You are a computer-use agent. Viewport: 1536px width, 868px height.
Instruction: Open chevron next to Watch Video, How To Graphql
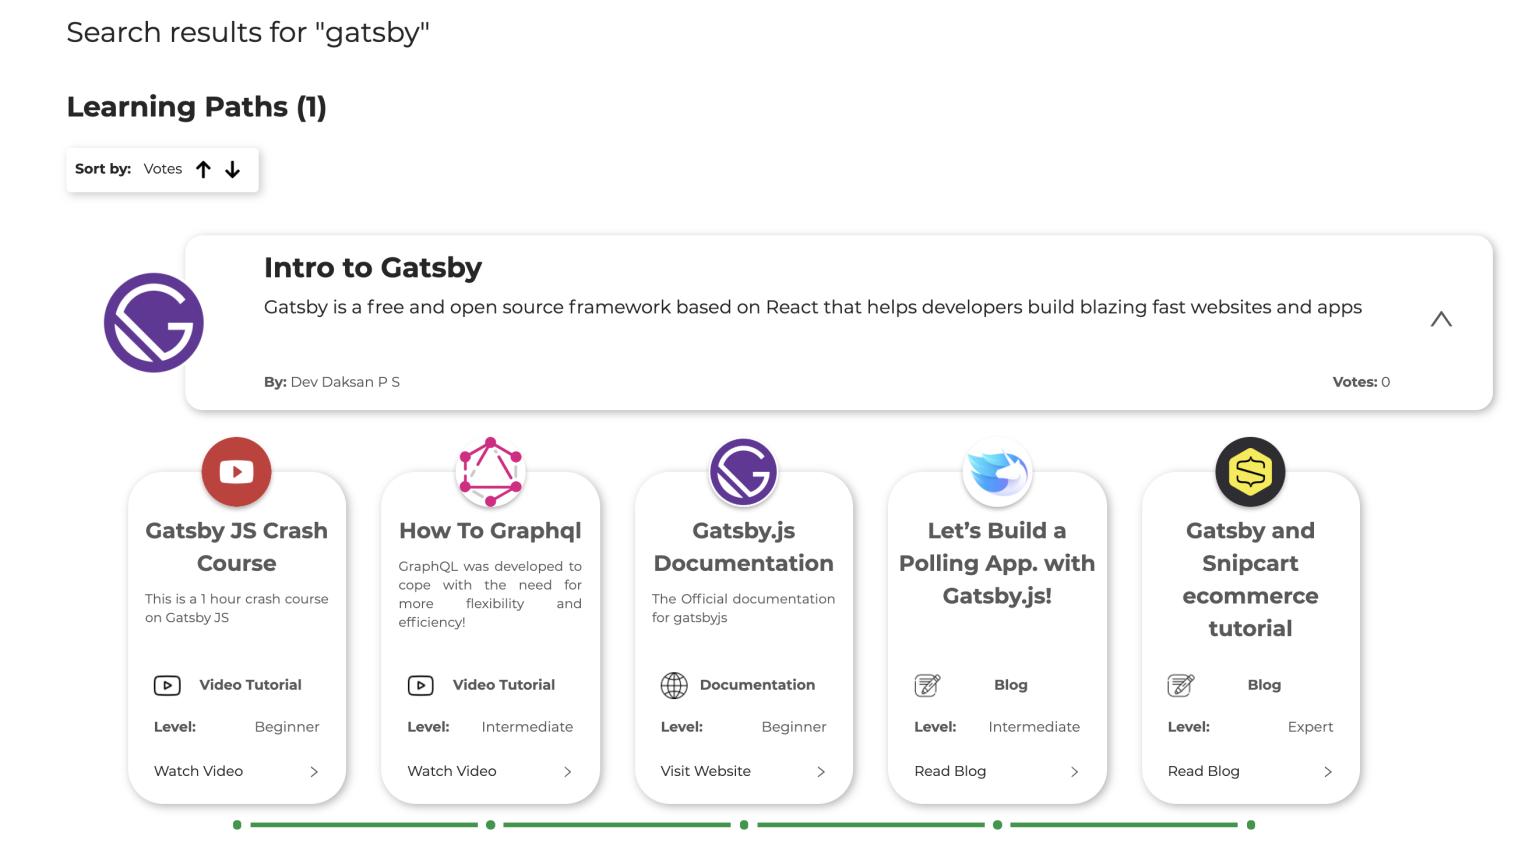[567, 772]
